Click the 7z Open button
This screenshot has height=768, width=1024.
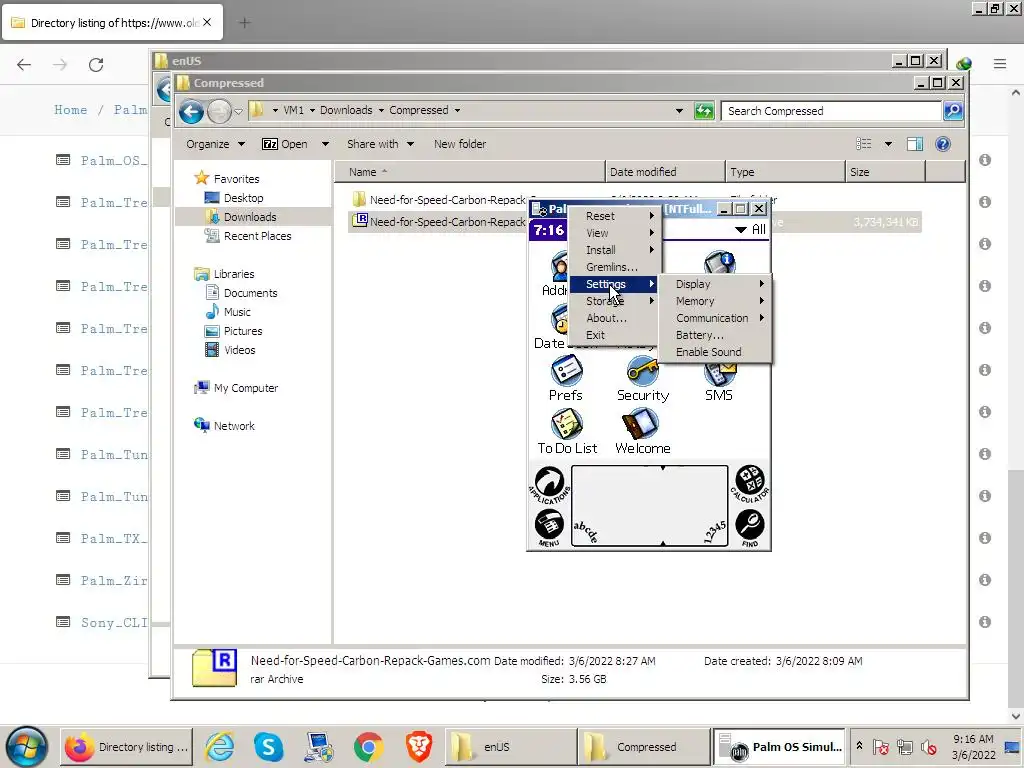point(285,144)
